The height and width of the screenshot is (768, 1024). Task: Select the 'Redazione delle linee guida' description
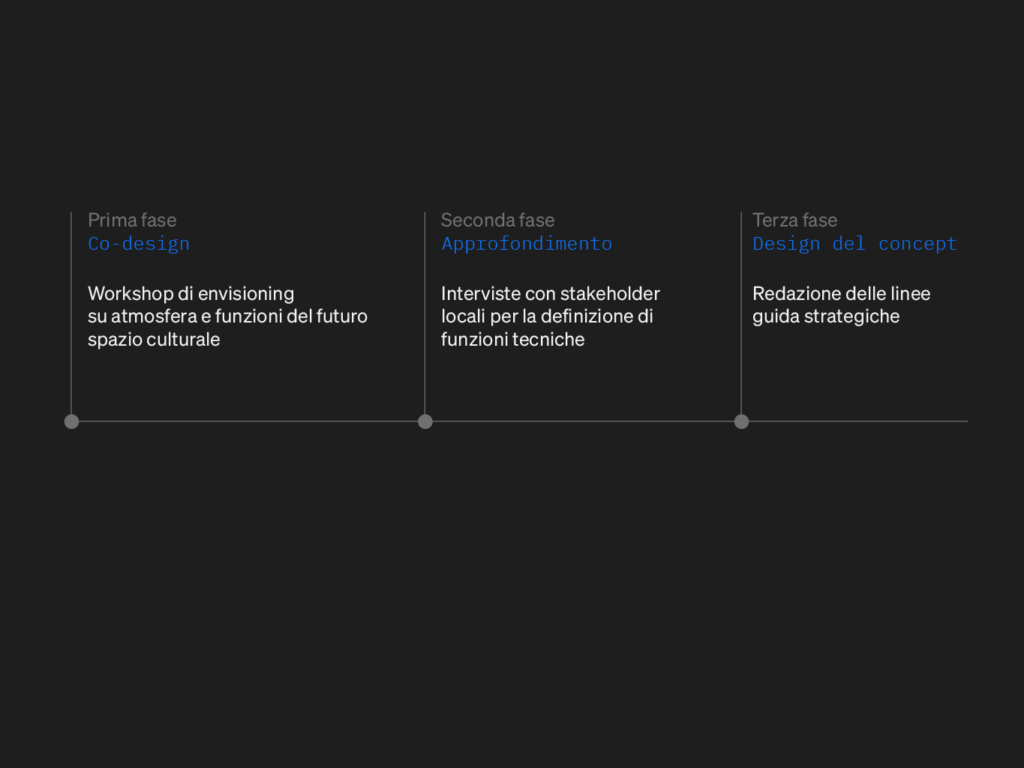click(x=840, y=305)
